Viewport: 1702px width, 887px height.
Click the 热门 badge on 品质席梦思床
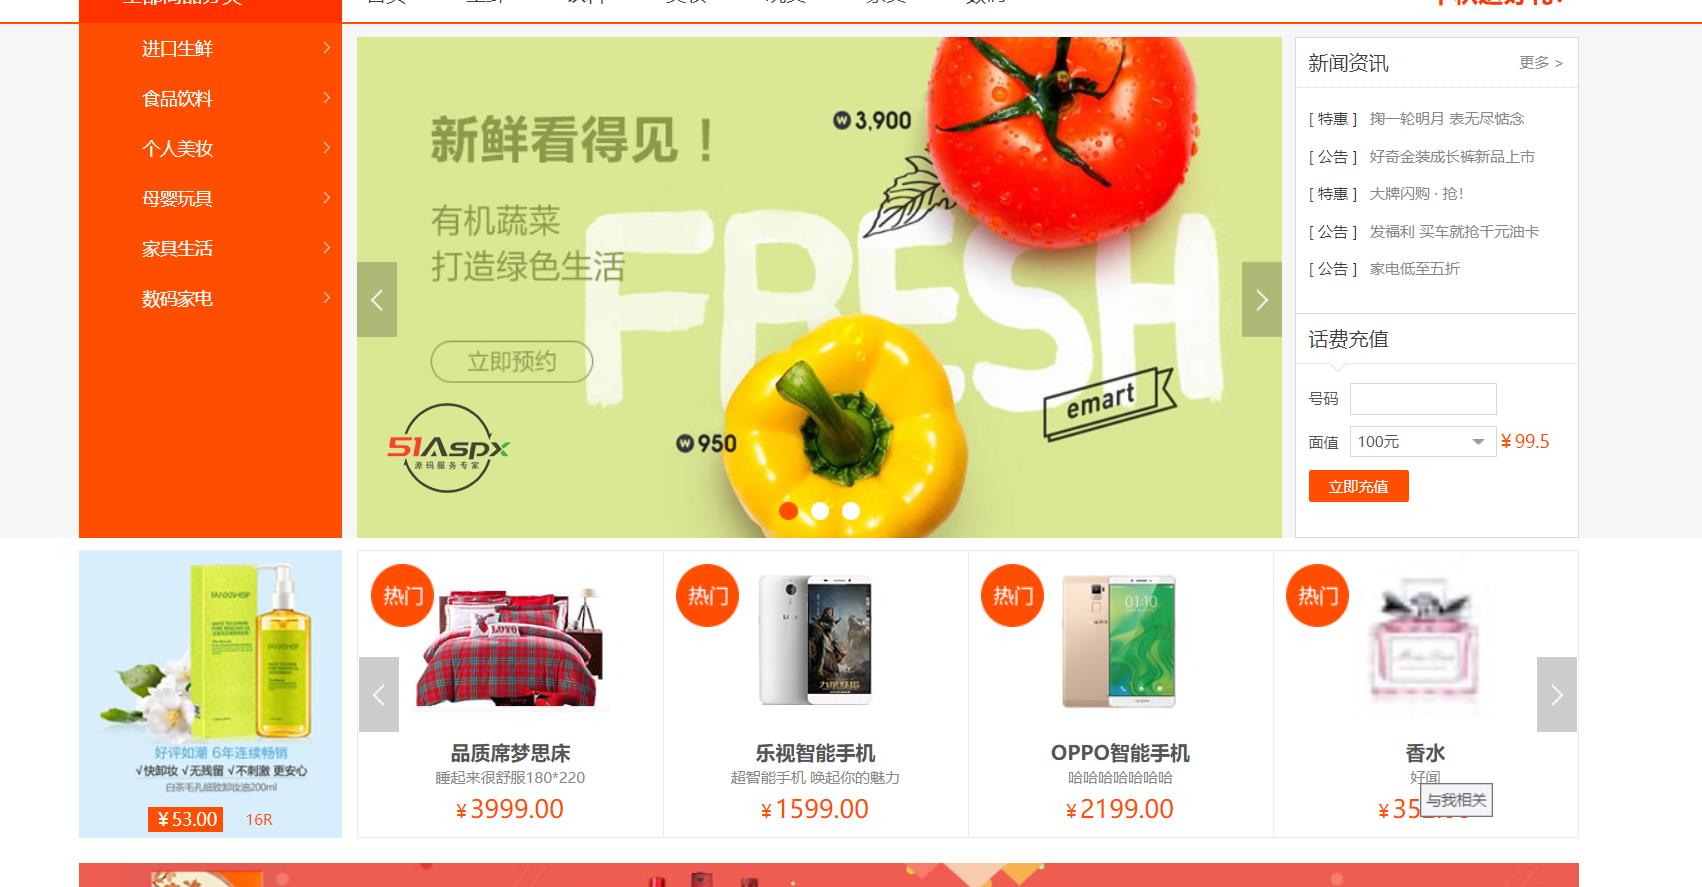[x=402, y=596]
